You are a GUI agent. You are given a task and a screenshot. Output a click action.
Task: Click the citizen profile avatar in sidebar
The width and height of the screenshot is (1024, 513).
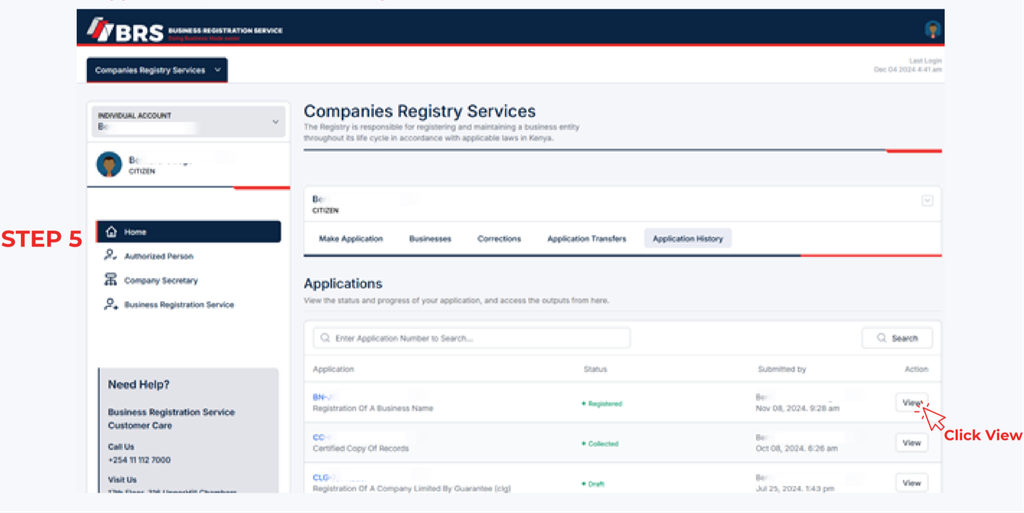pos(109,164)
